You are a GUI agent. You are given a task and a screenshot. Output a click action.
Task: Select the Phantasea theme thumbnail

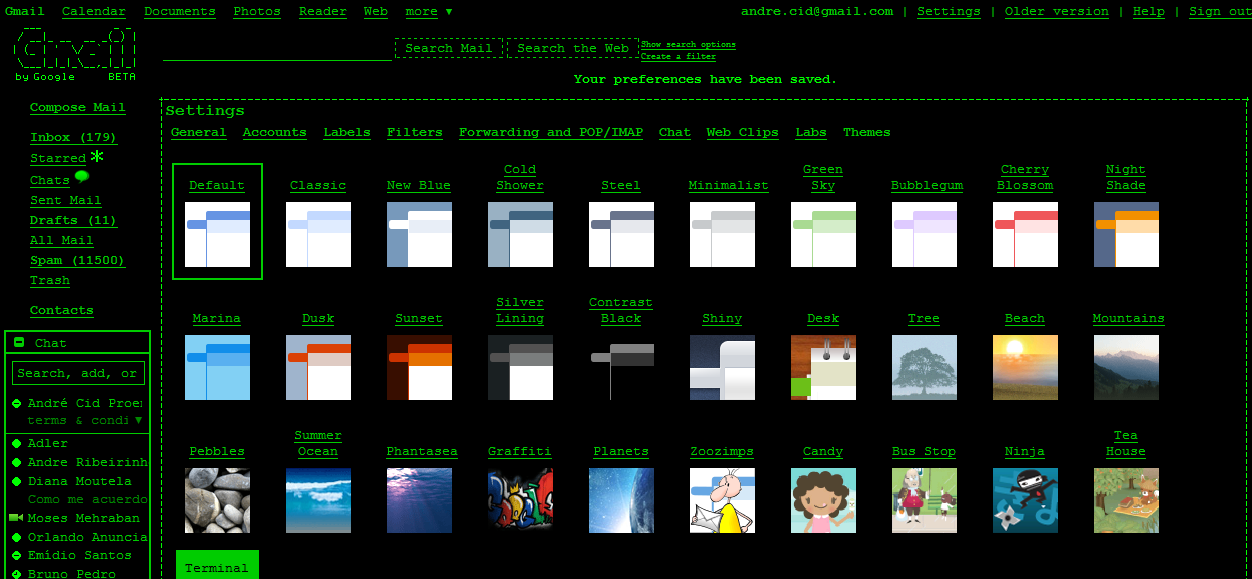tap(419, 501)
